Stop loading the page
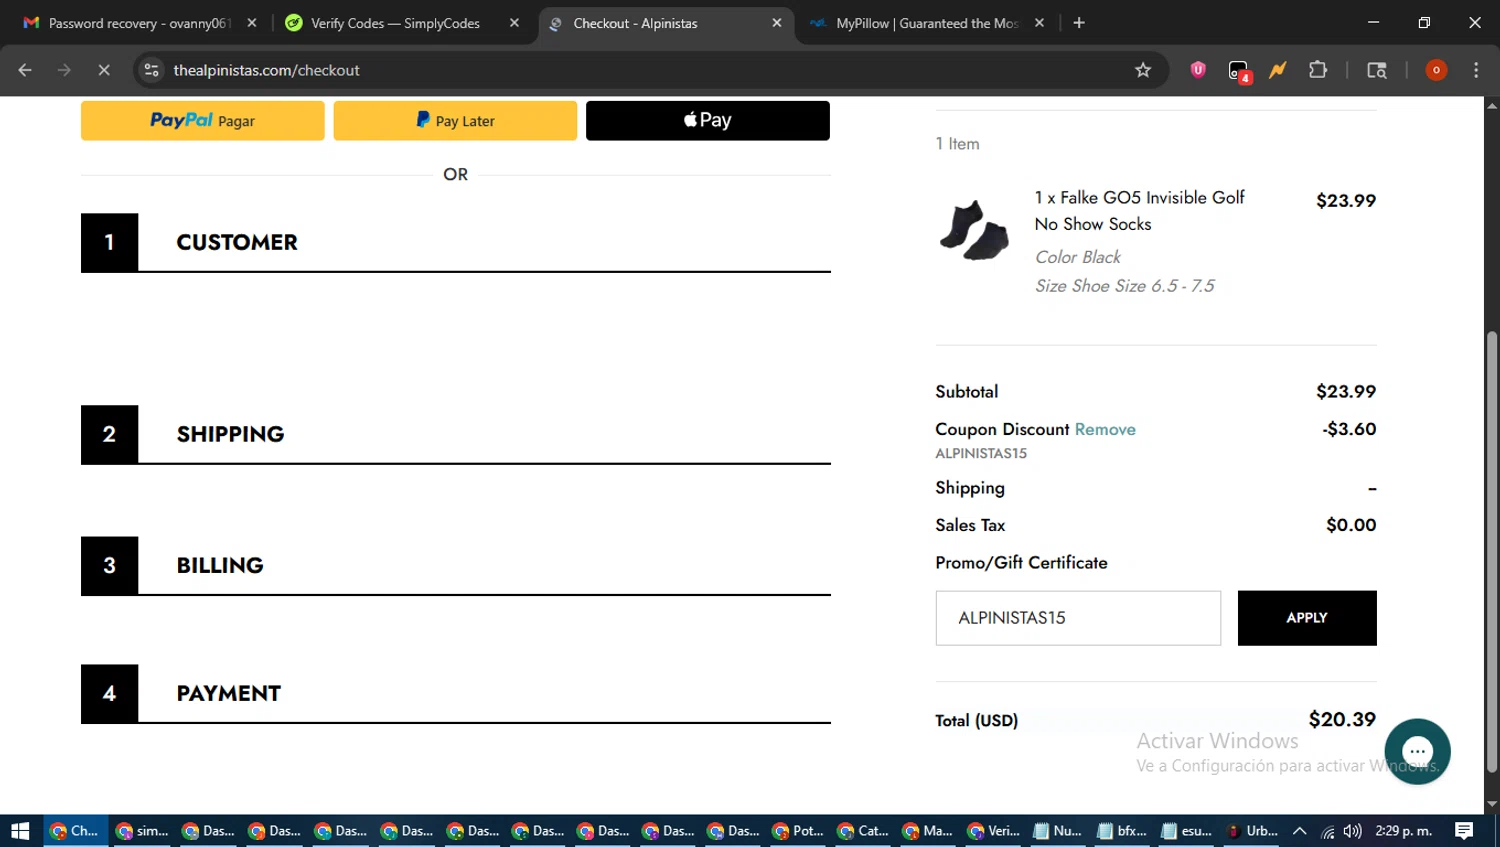Viewport: 1500px width, 847px height. 104,70
